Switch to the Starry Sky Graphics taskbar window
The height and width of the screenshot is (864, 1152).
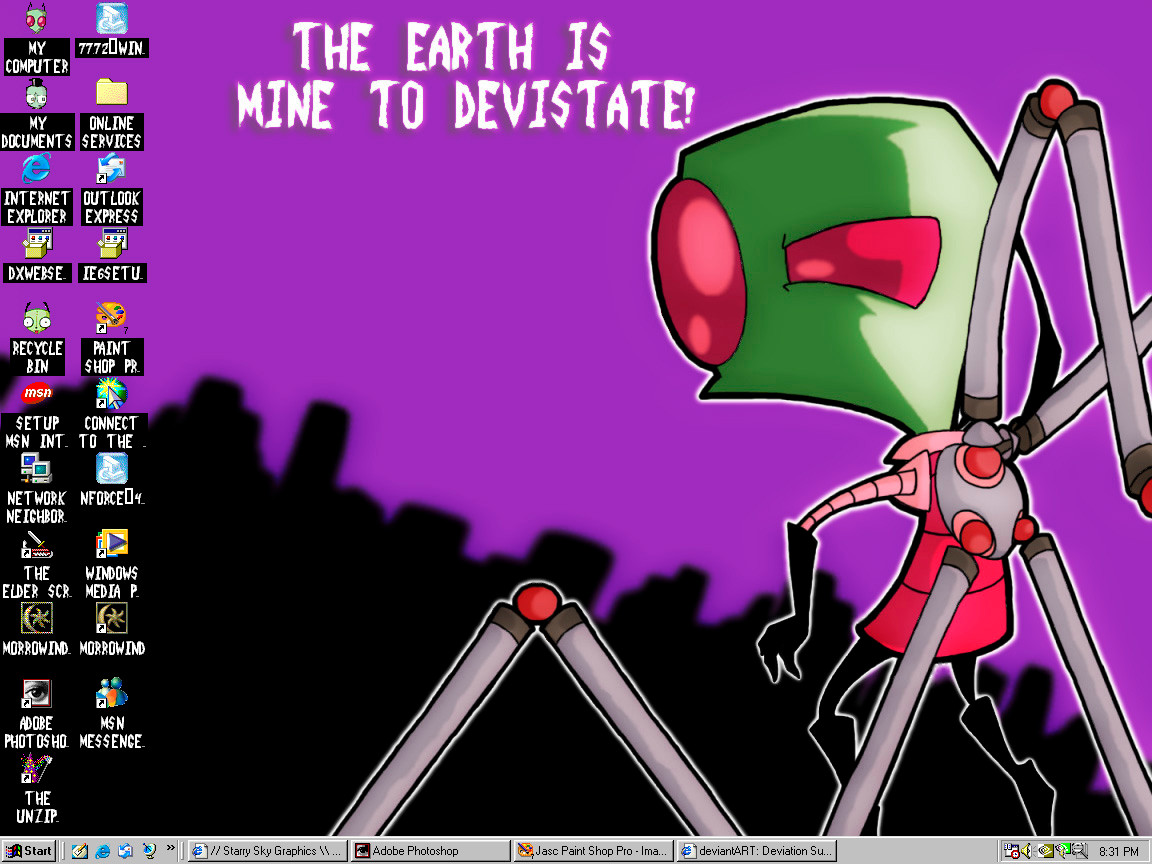pos(267,851)
